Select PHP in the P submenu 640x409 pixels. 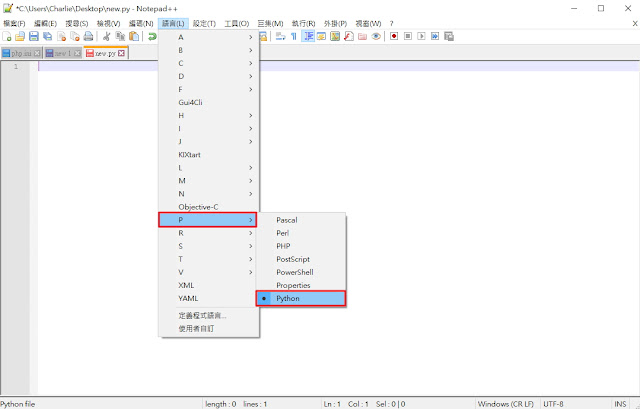pyautogui.click(x=301, y=246)
